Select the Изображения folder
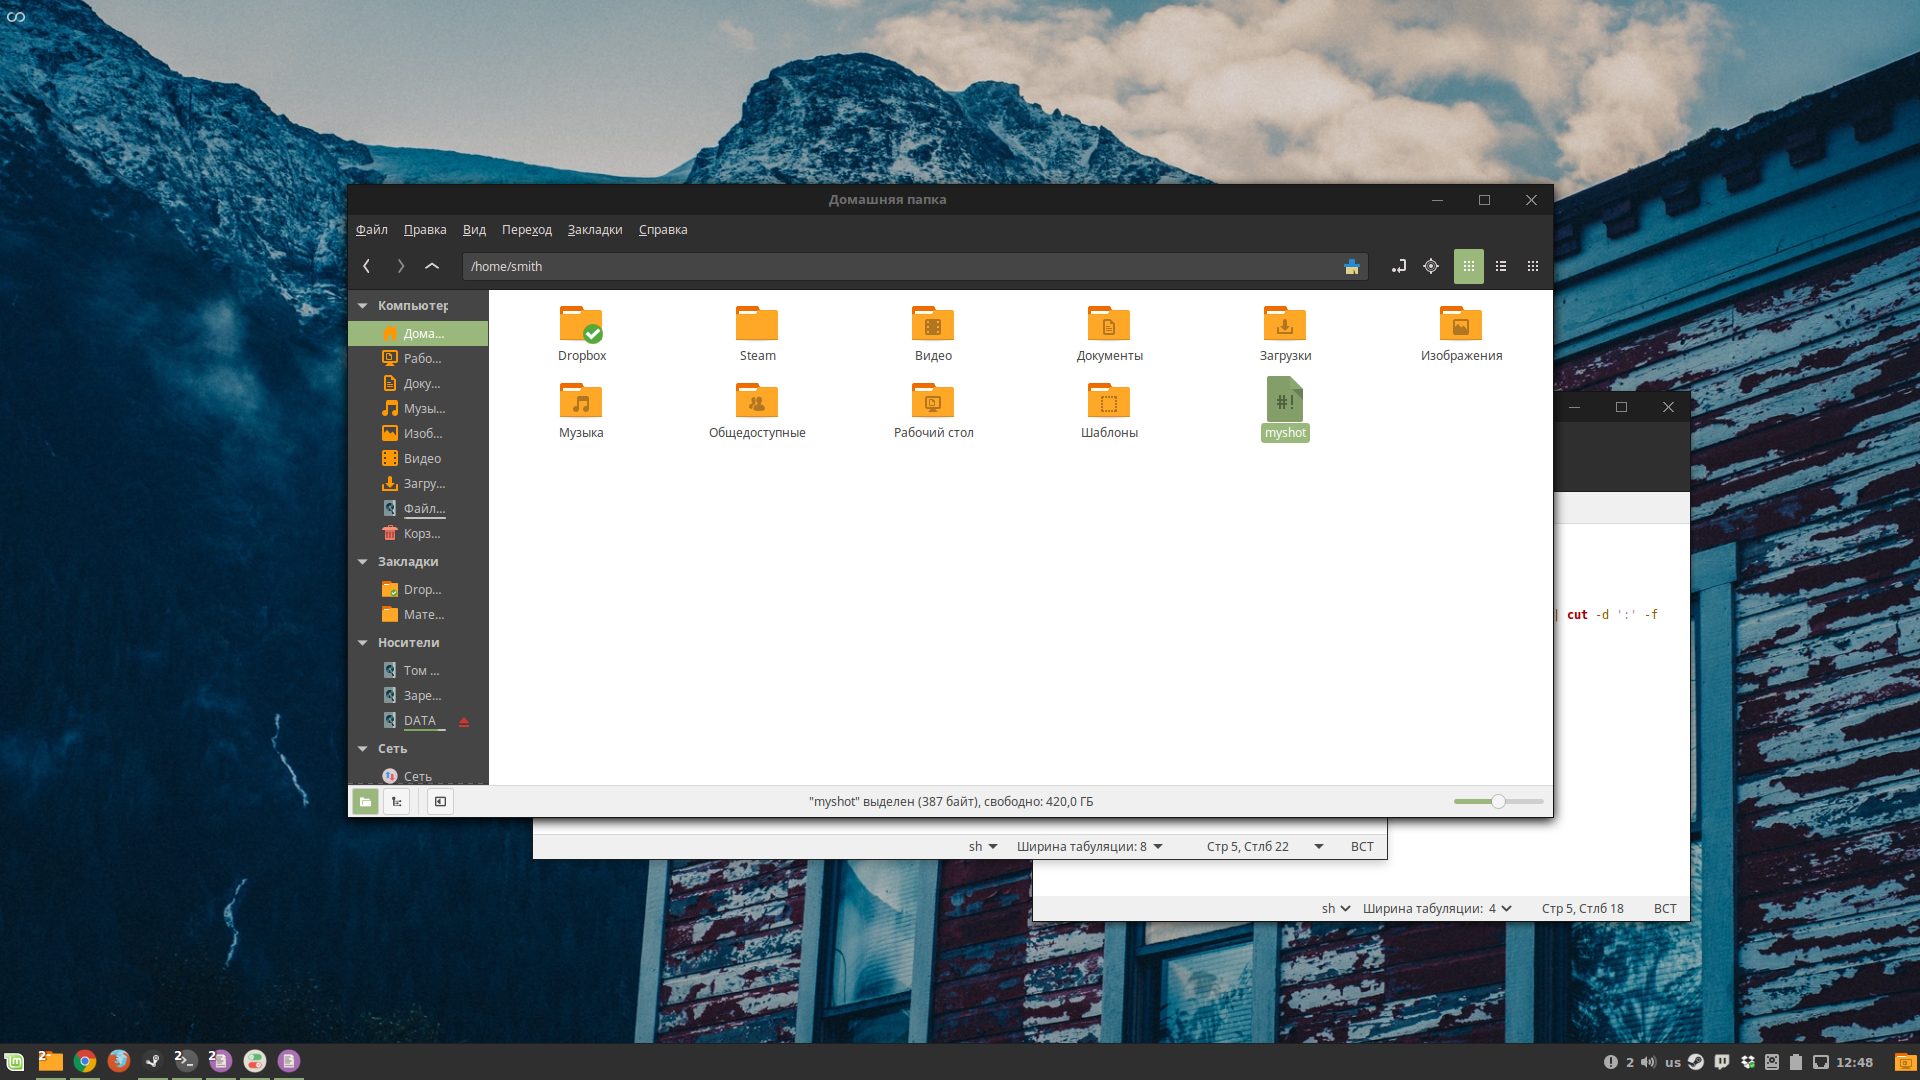The height and width of the screenshot is (1080, 1920). 1461,333
